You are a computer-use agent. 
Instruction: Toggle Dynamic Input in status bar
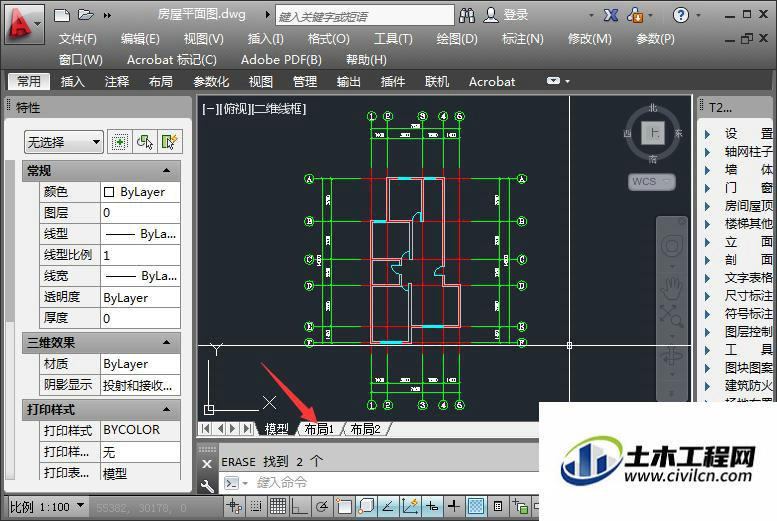tap(432, 506)
